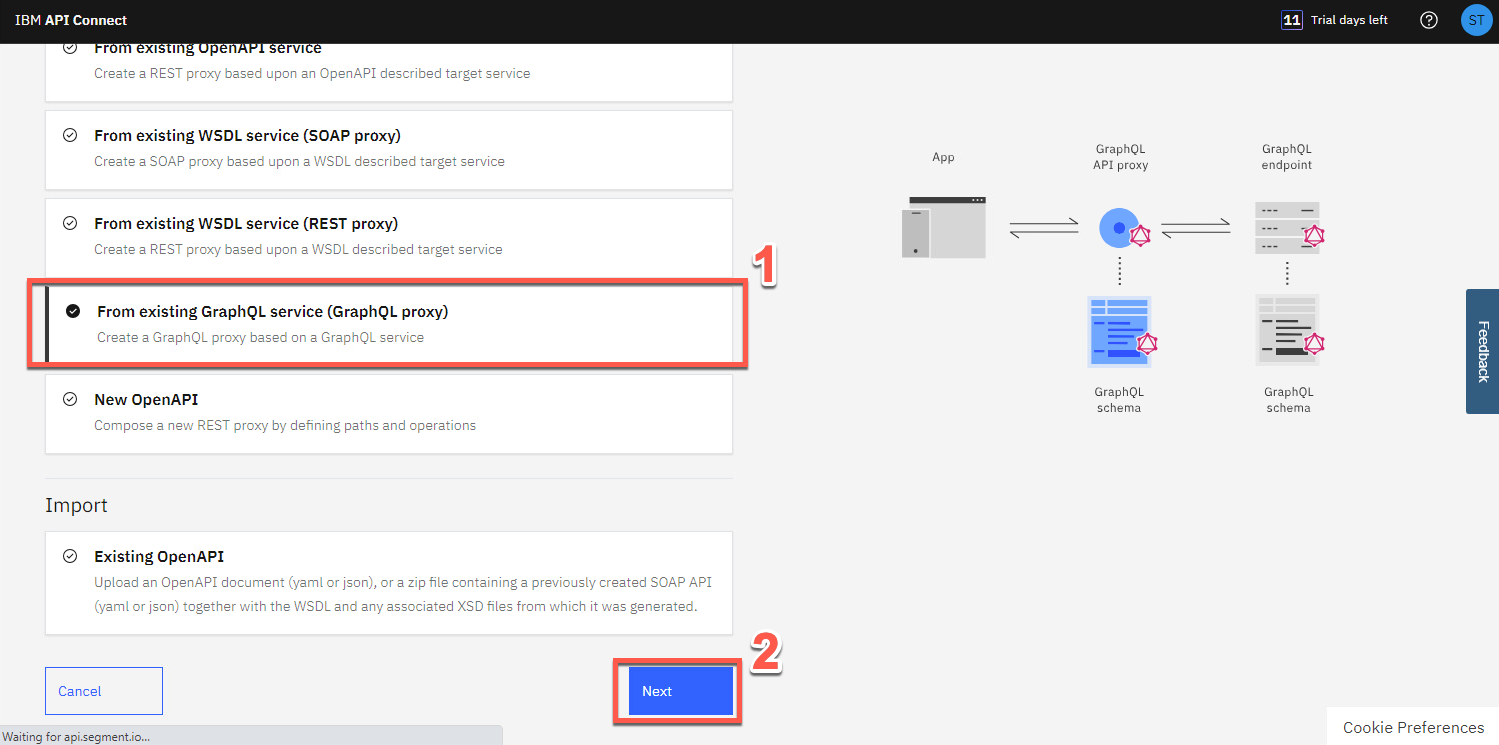Click the Cancel button
The height and width of the screenshot is (745, 1499).
pos(103,691)
